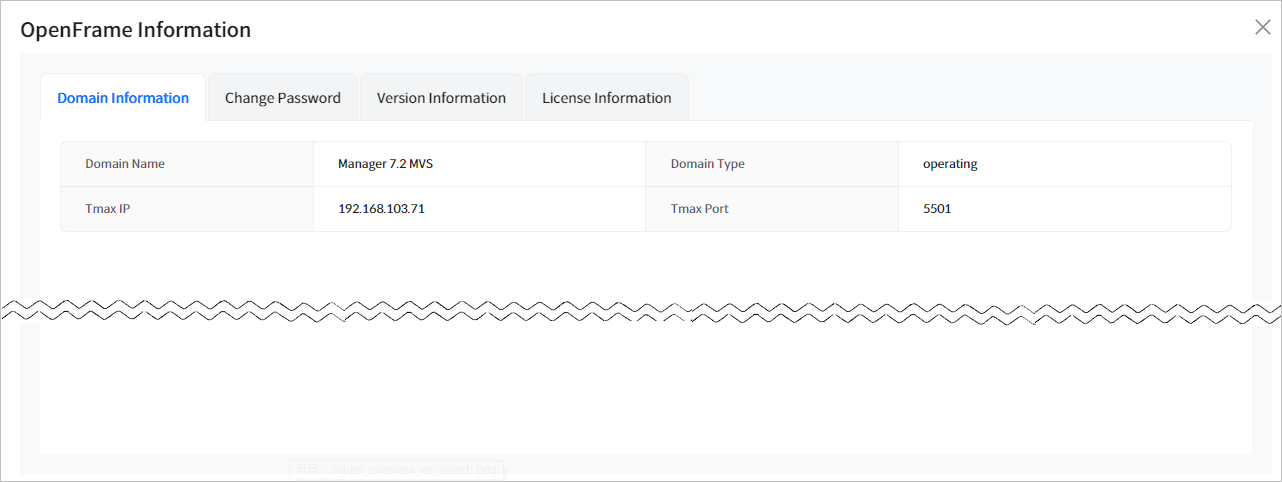Click the OpenFrame Information dialog title
1282x482 pixels.
(136, 30)
